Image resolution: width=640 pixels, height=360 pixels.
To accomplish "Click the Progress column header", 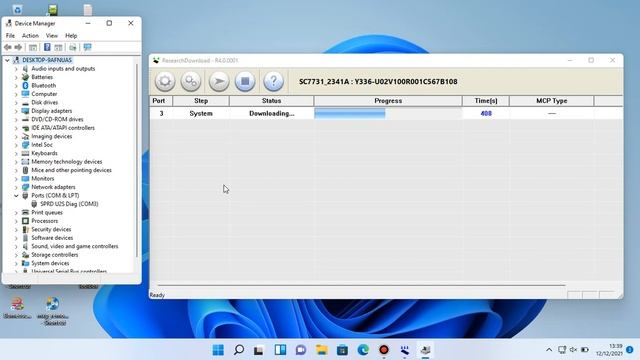I will coord(388,101).
